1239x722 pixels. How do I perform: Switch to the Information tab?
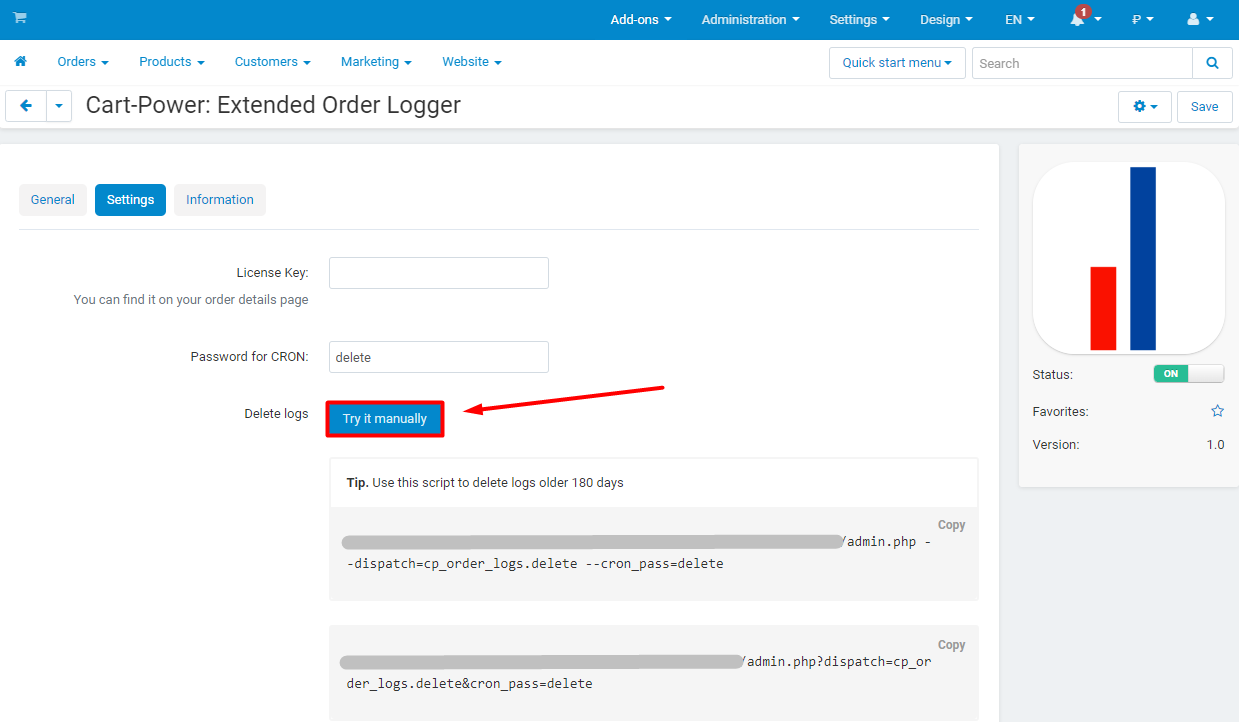[x=220, y=200]
